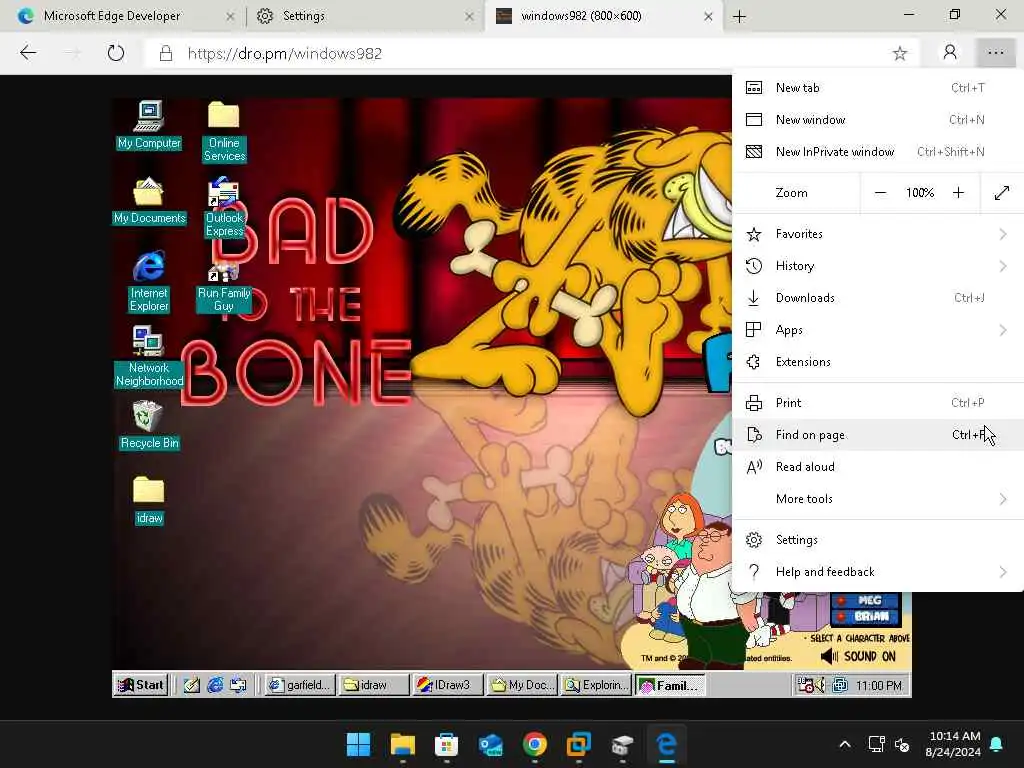Open Google Chrome from host taskbar
Viewport: 1024px width, 768px height.
pyautogui.click(x=535, y=744)
